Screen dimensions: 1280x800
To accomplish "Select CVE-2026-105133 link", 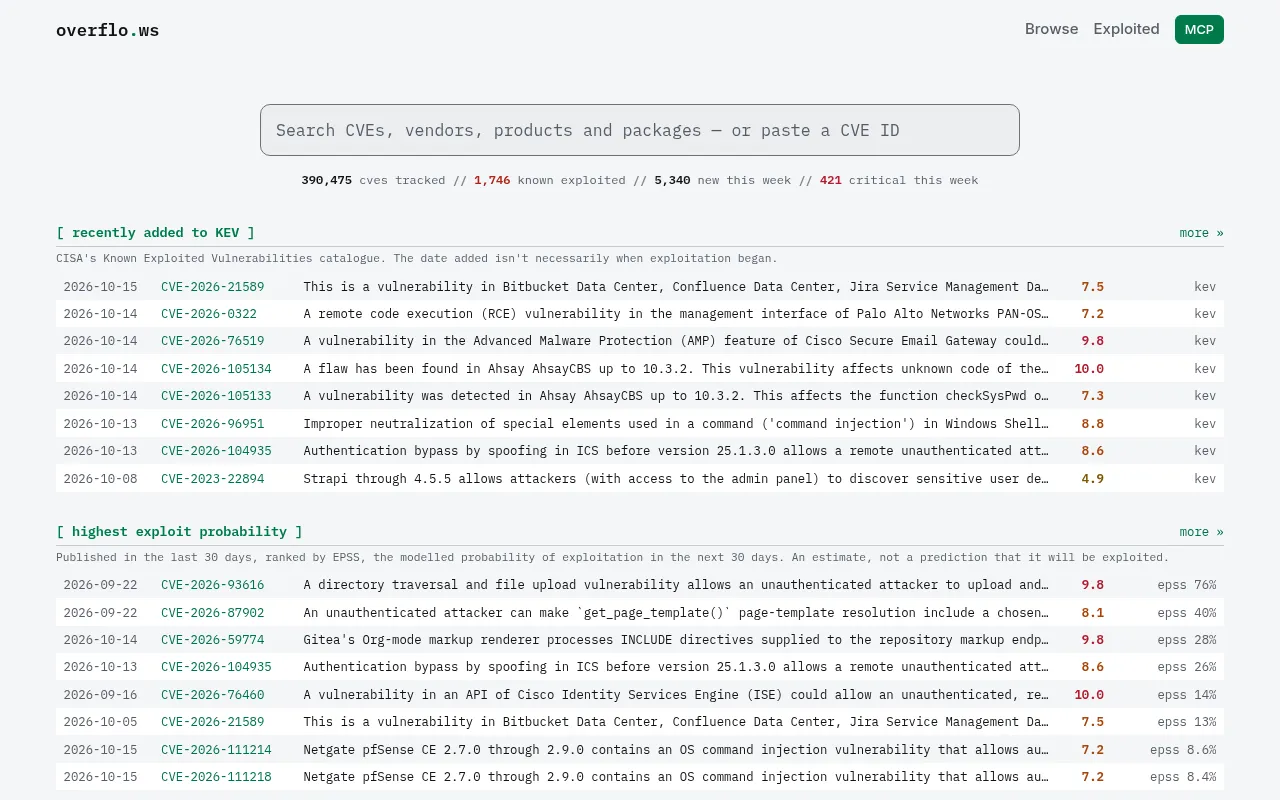I will pyautogui.click(x=216, y=396).
